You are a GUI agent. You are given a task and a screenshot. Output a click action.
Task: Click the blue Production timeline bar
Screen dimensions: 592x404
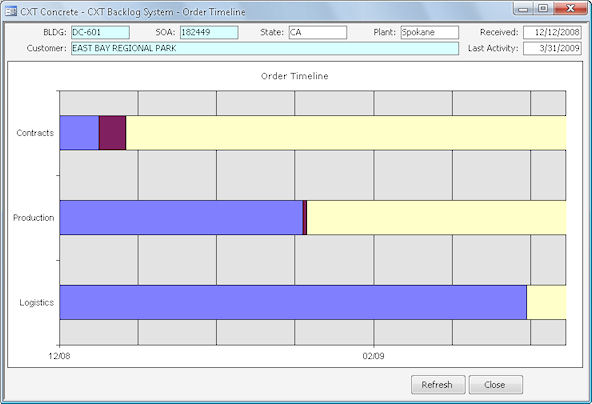point(181,217)
